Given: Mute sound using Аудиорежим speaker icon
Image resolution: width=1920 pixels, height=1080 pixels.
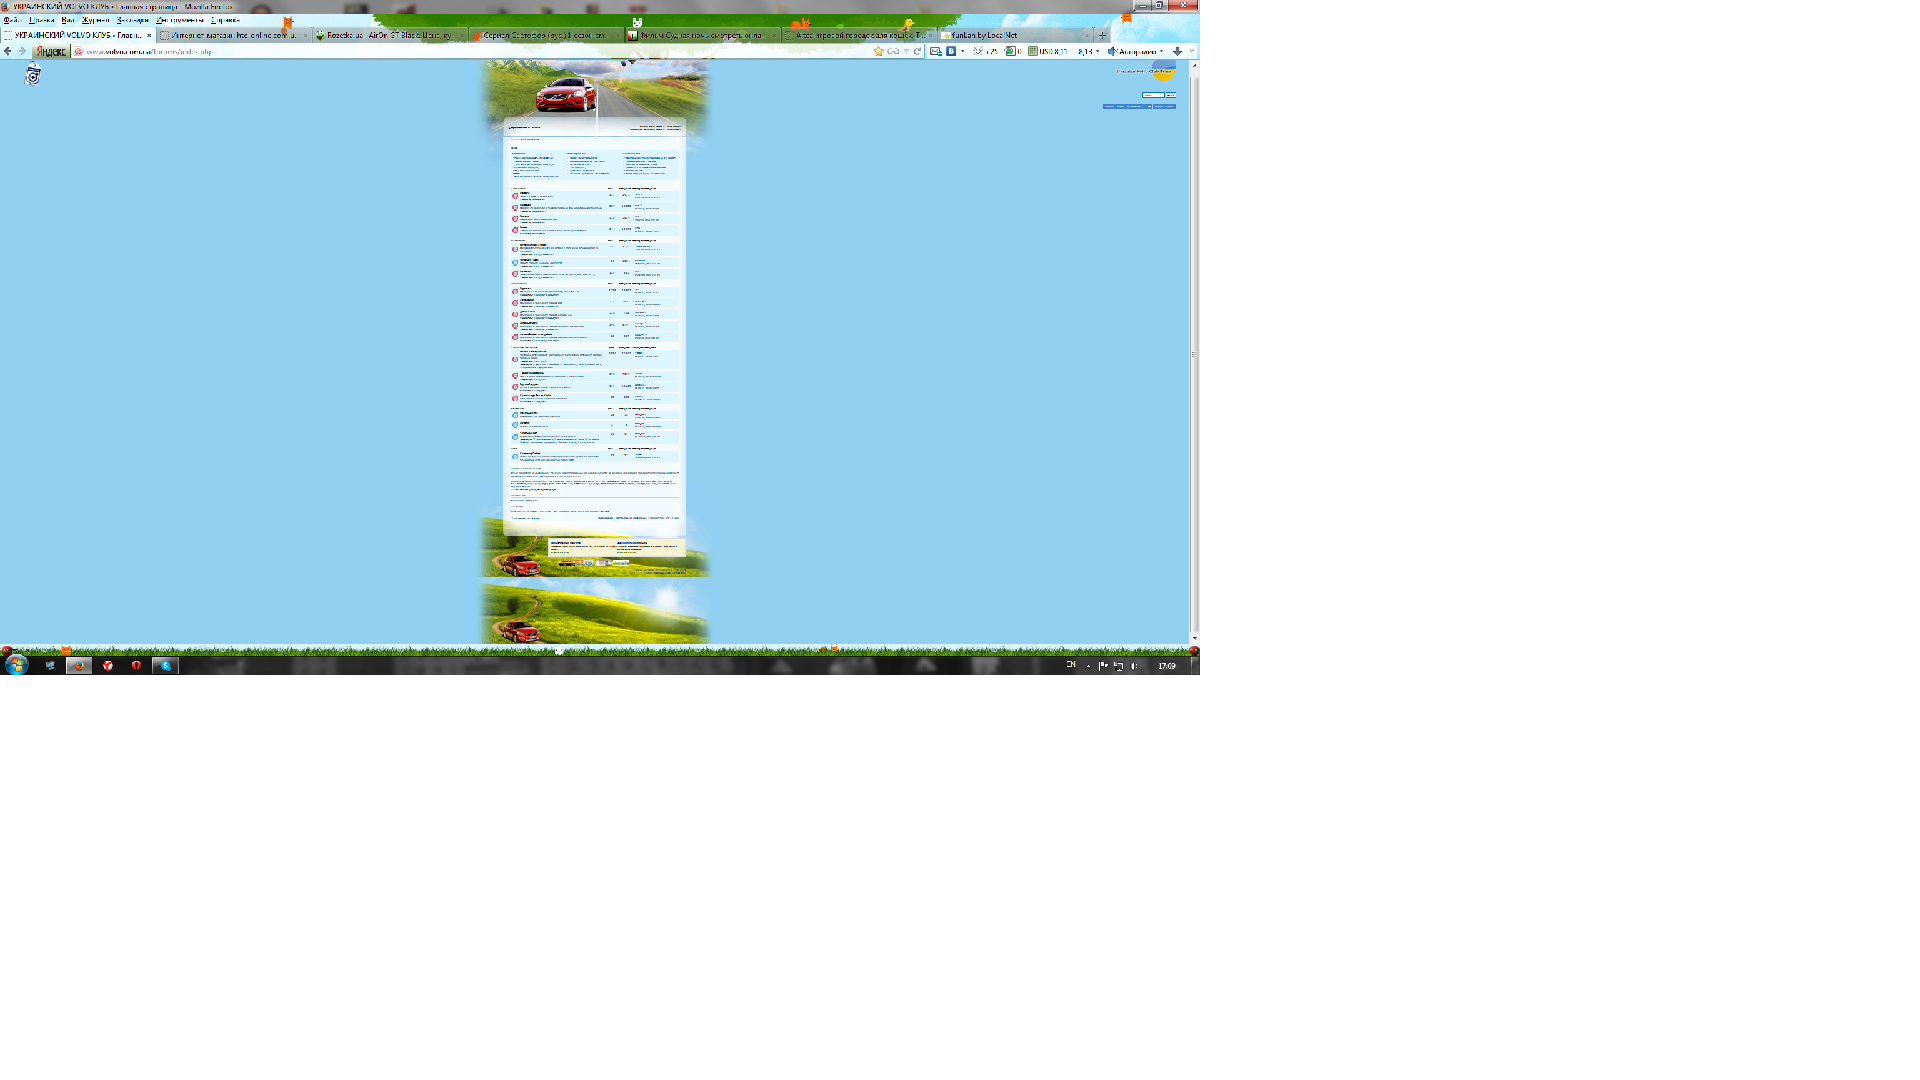Looking at the screenshot, I should coord(1112,51).
